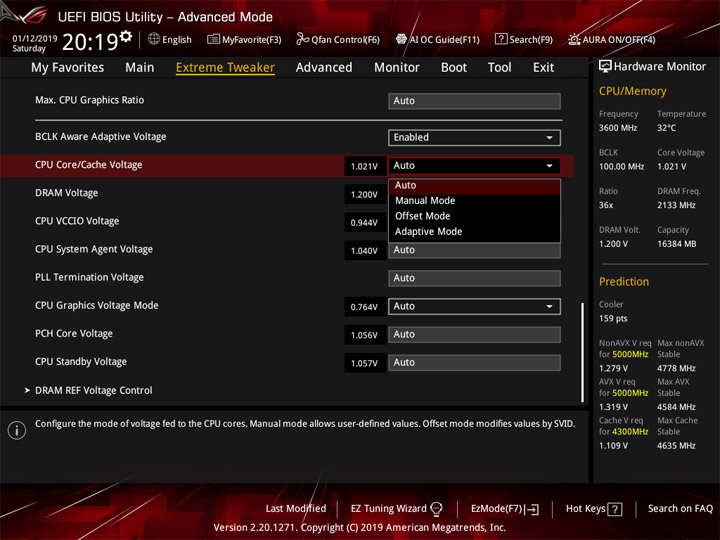The width and height of the screenshot is (720, 540).
Task: Click PLL Termination Voltage field
Action: (x=474, y=278)
